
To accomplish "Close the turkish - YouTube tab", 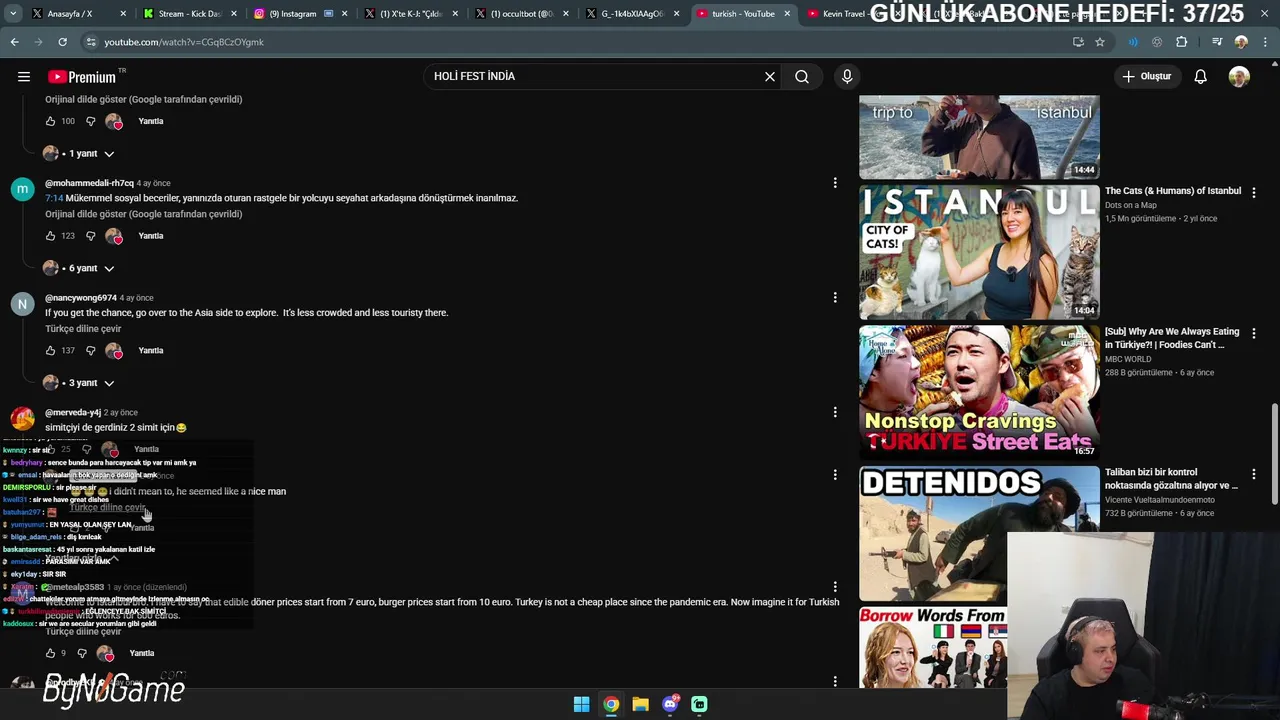I will pyautogui.click(x=787, y=14).
